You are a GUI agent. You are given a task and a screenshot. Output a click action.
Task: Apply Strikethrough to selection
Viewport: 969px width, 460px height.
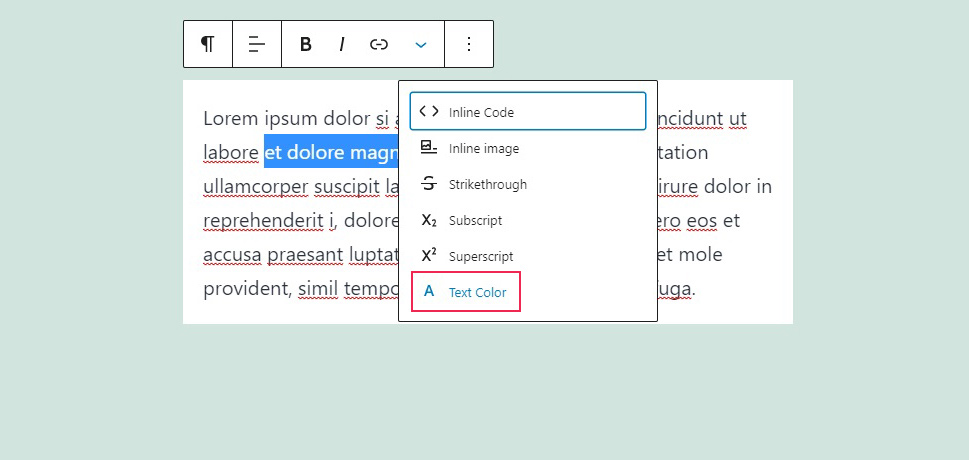pos(487,184)
